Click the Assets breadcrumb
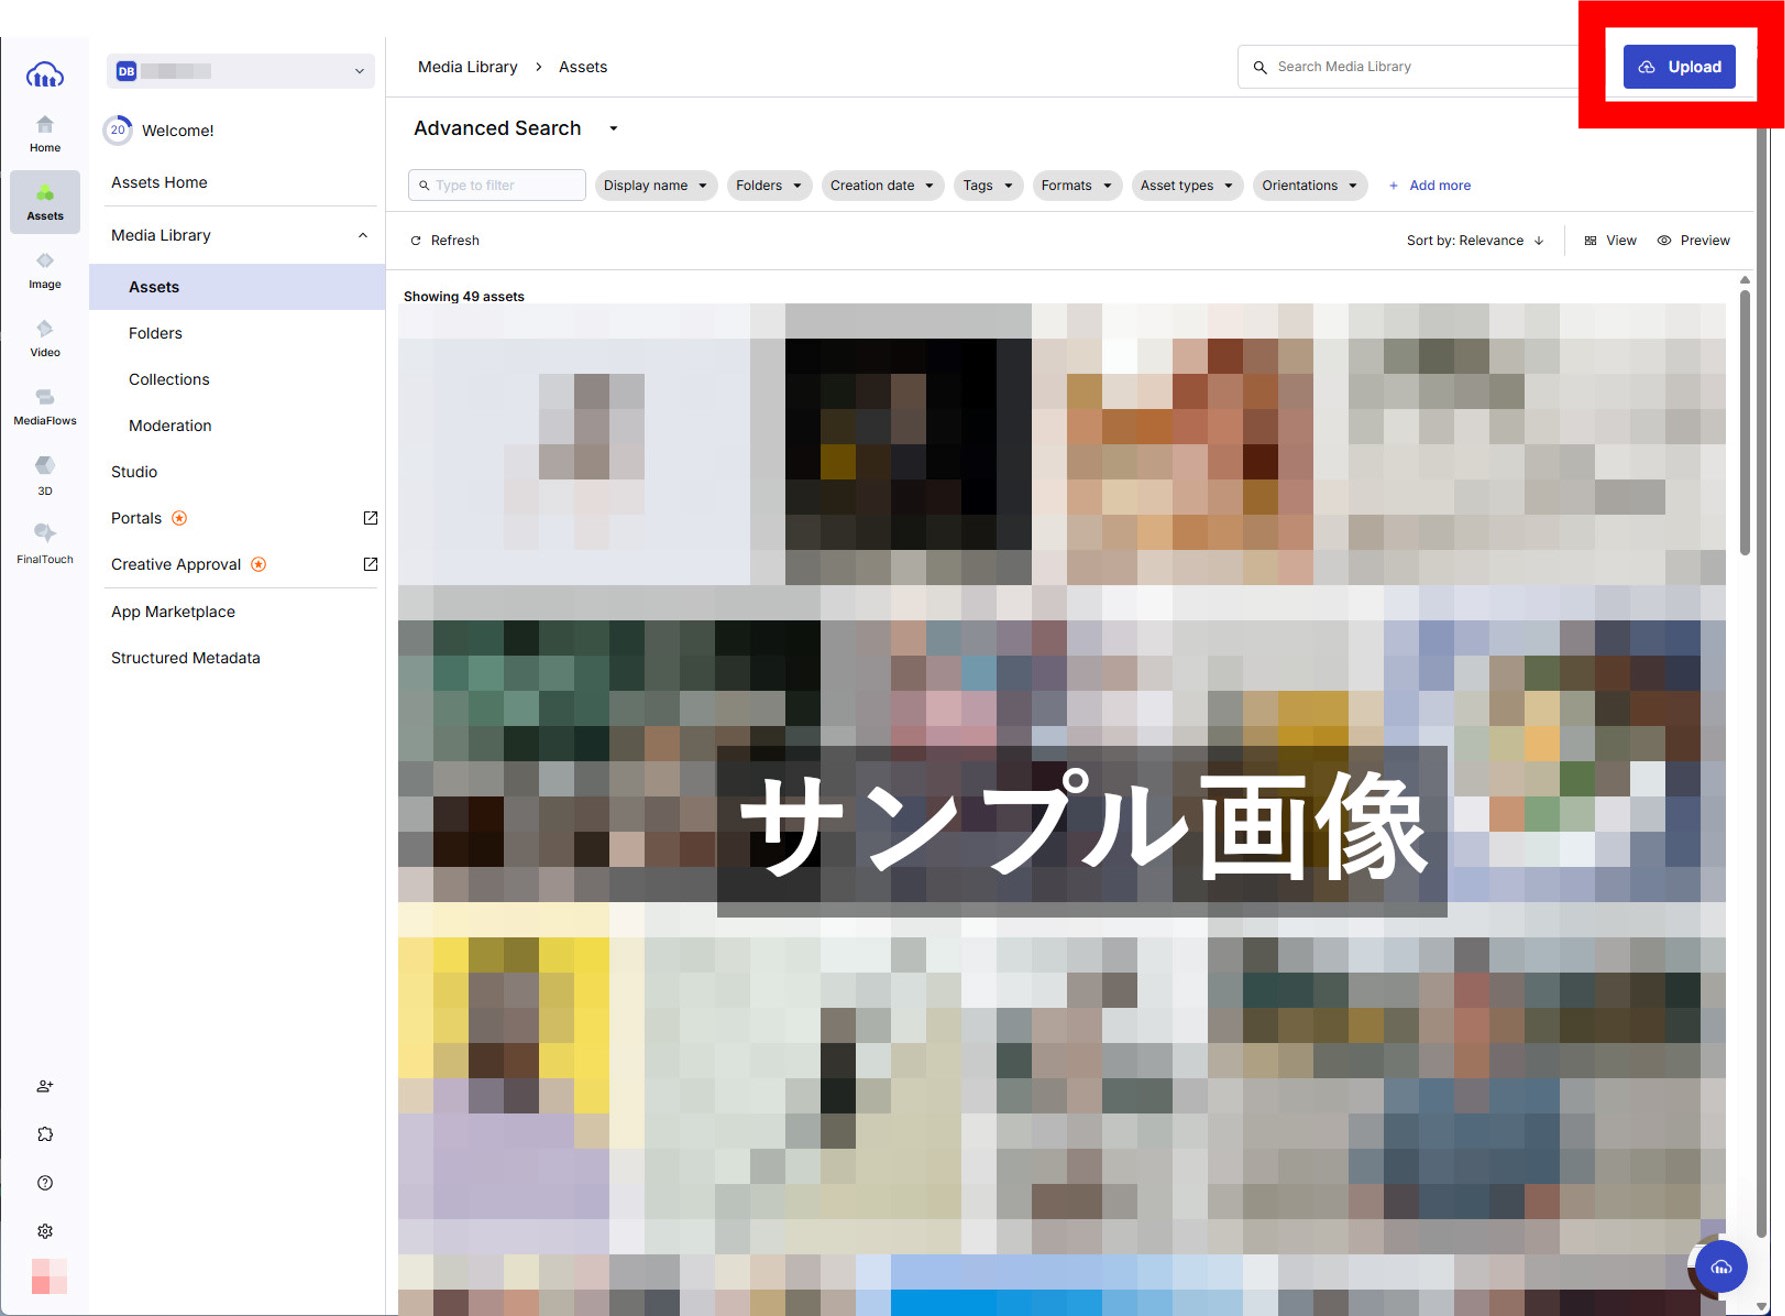The height and width of the screenshot is (1316, 1785). (x=583, y=67)
